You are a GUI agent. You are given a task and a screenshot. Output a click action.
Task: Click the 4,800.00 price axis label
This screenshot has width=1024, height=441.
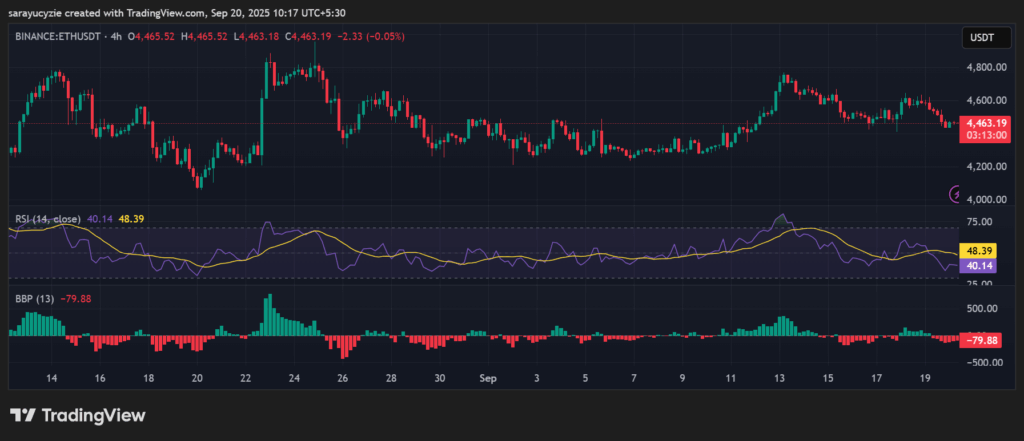985,67
